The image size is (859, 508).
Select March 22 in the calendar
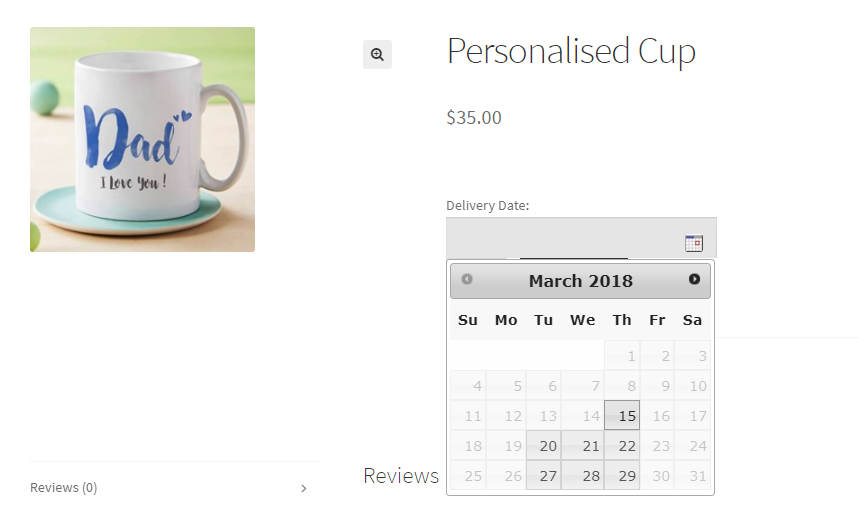[622, 446]
